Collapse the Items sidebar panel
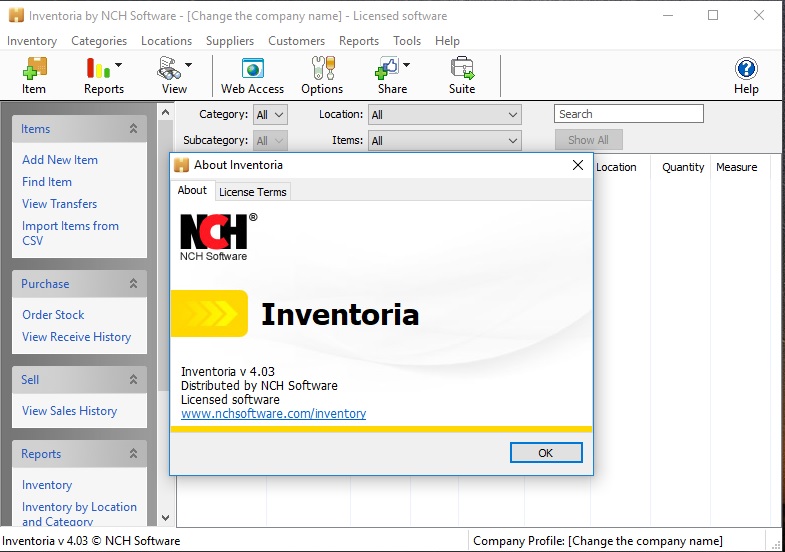 pyautogui.click(x=133, y=129)
